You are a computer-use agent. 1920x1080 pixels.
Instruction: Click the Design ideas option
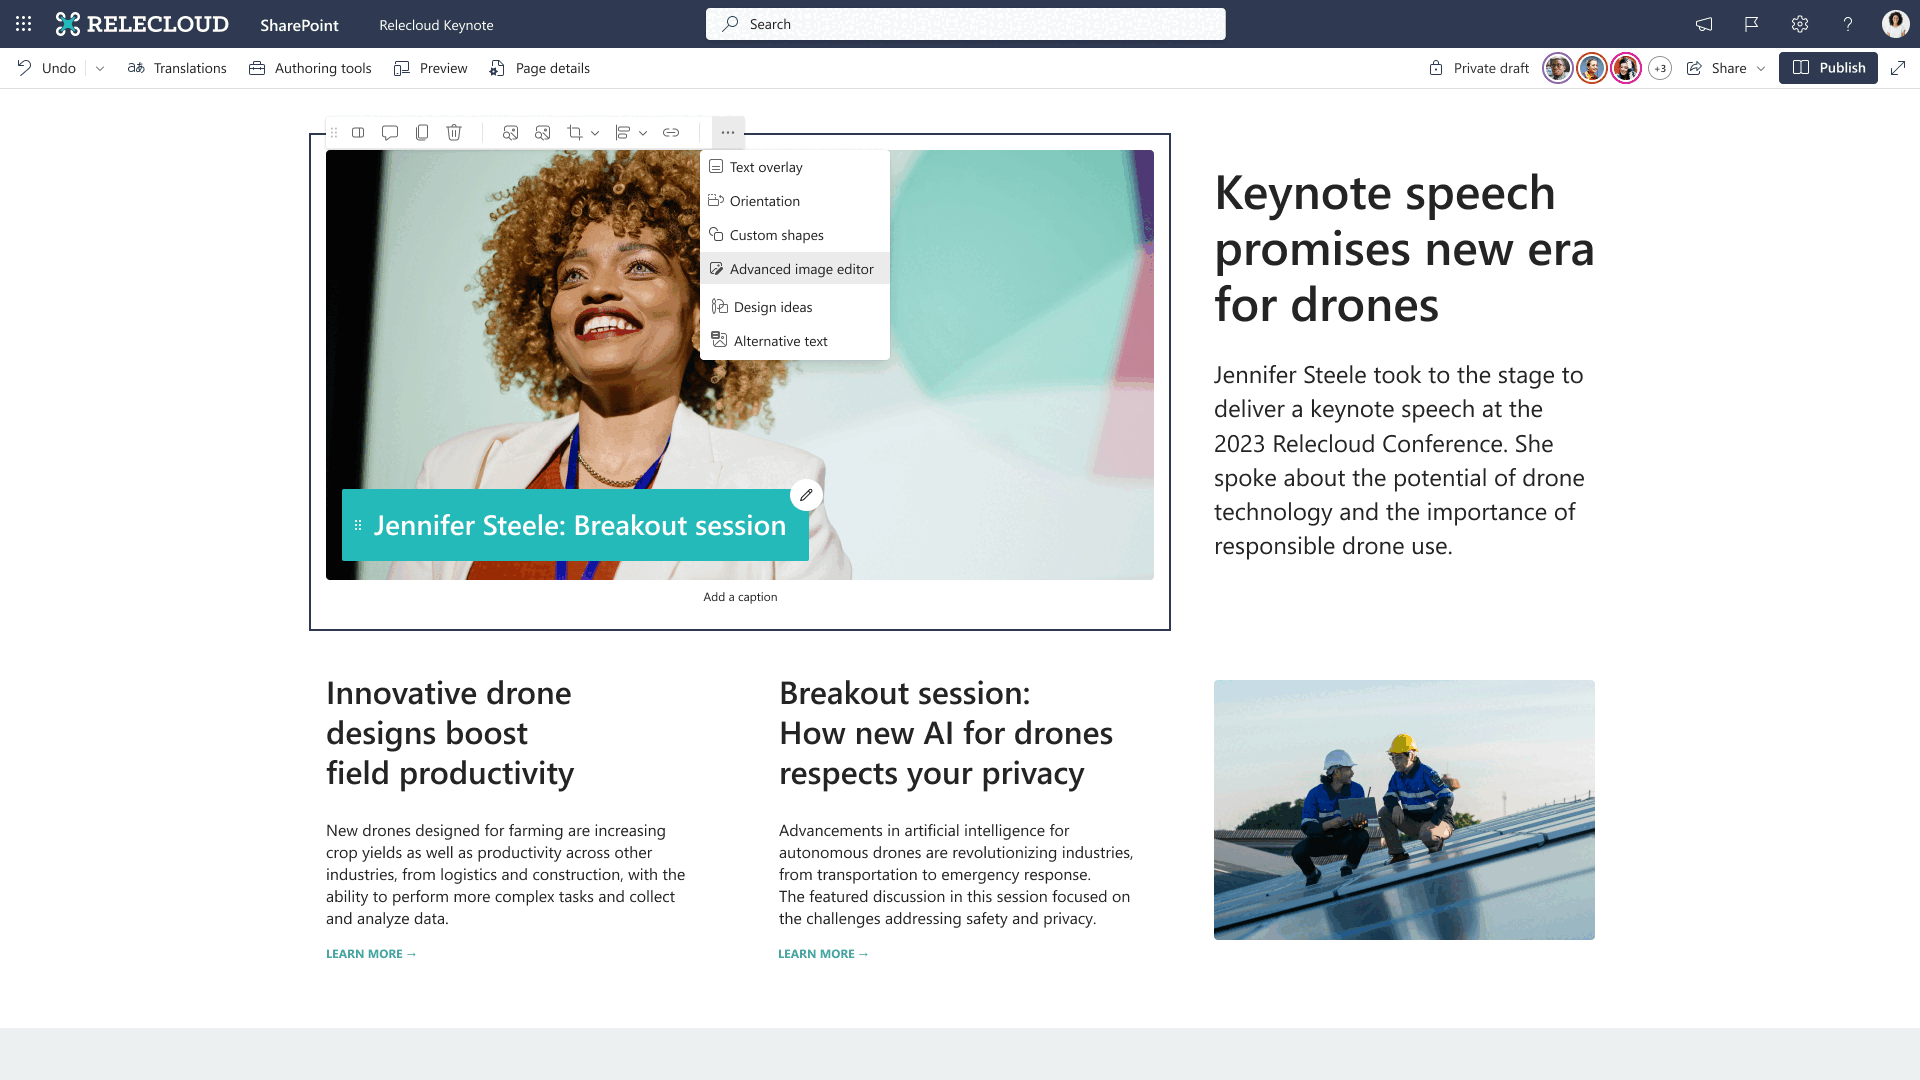pos(773,306)
